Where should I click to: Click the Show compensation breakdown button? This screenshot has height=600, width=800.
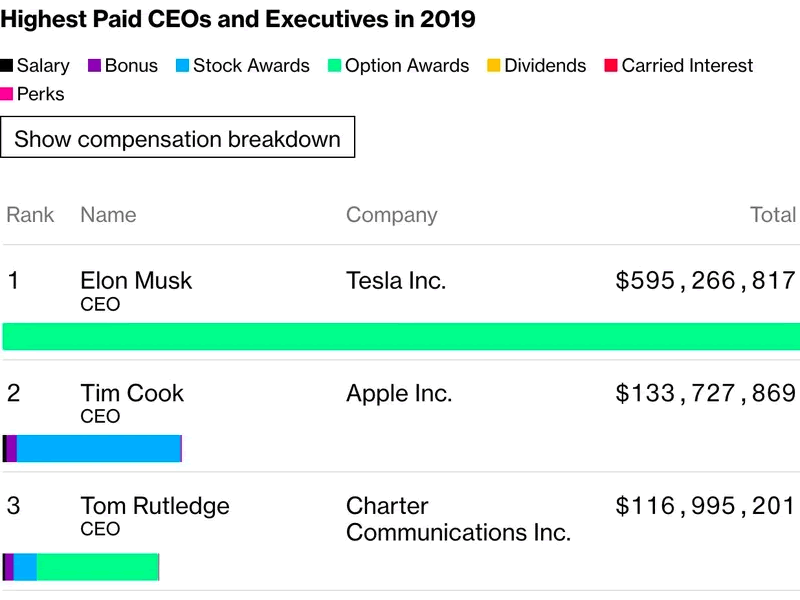tap(177, 138)
